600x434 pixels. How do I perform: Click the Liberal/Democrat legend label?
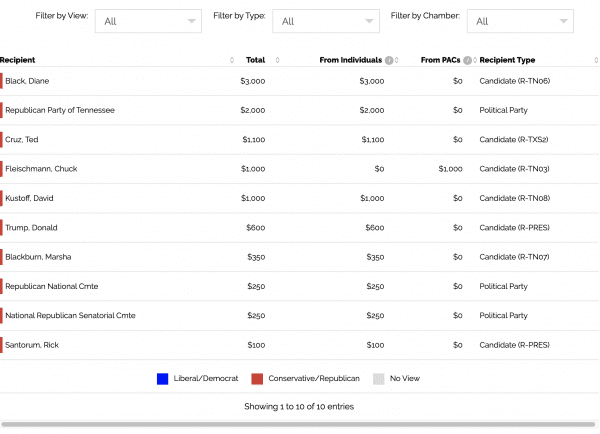coord(206,379)
